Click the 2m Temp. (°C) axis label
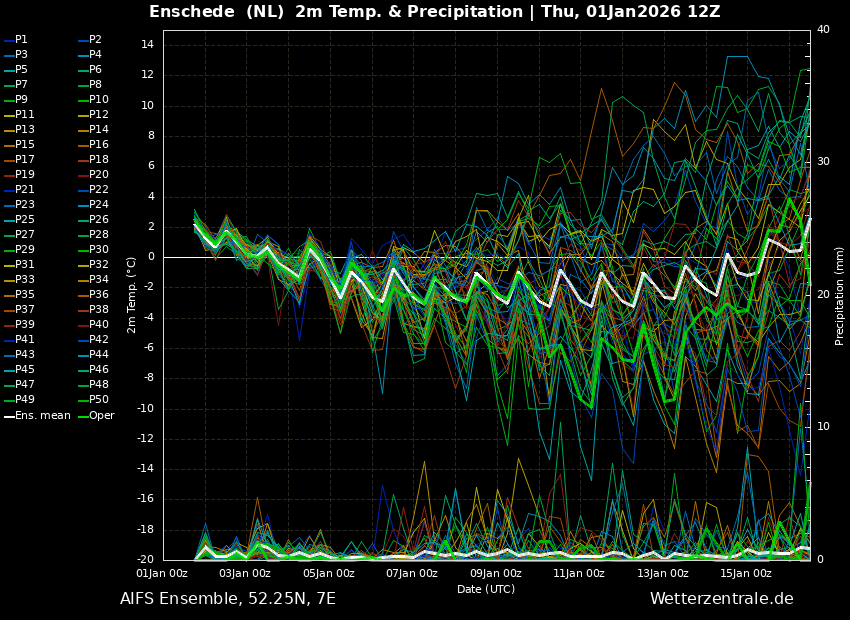 [132, 295]
